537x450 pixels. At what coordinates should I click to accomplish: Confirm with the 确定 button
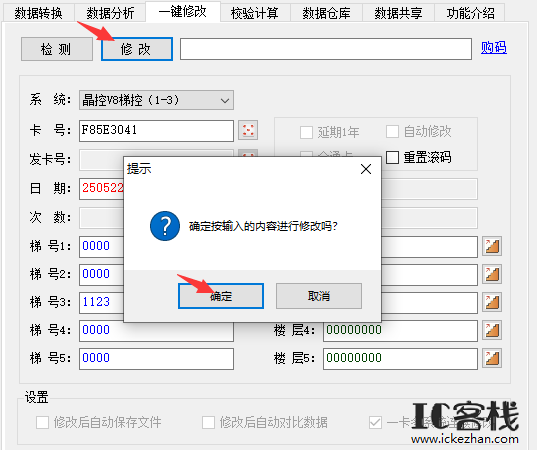[221, 296]
